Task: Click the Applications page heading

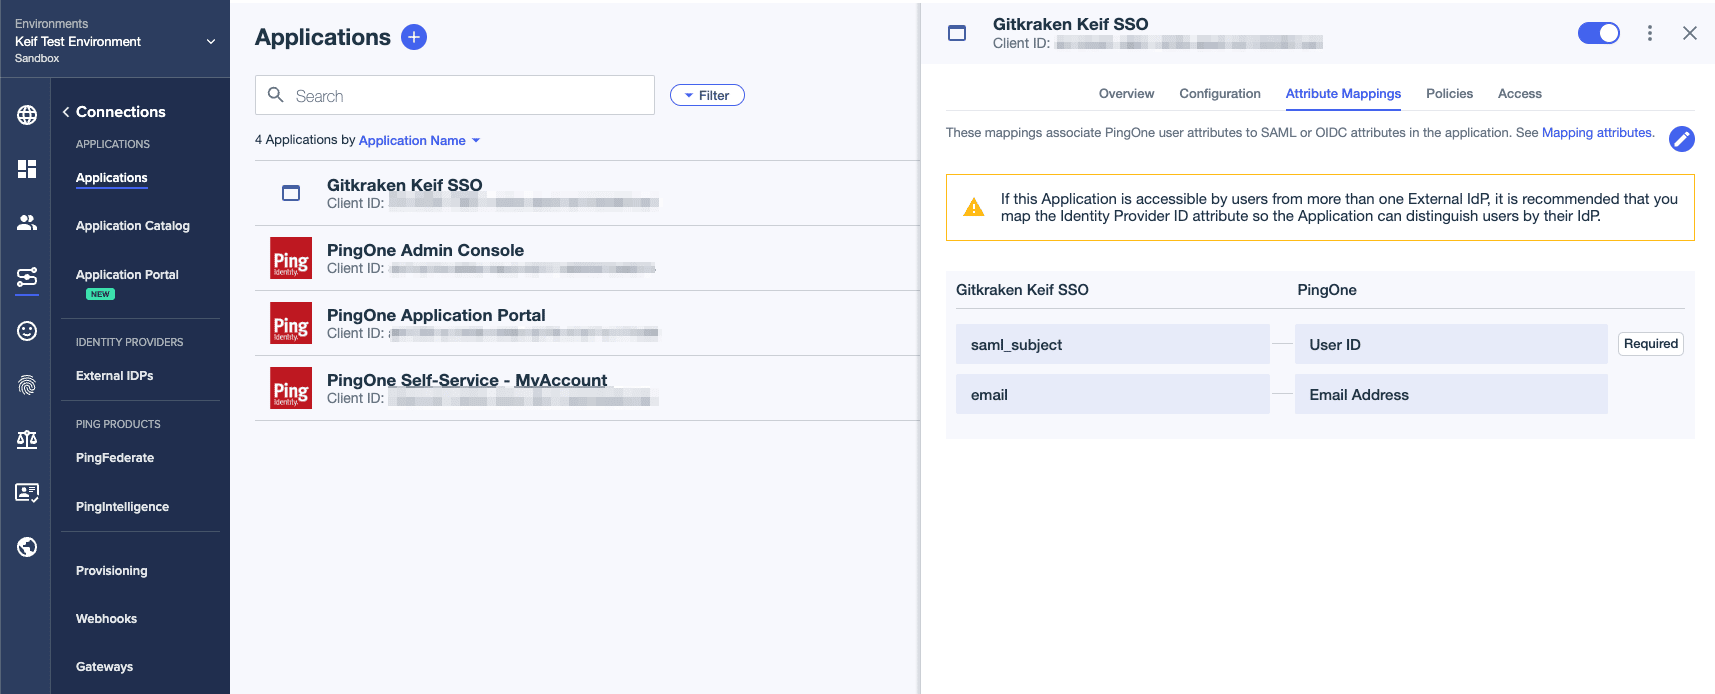Action: coord(323,37)
